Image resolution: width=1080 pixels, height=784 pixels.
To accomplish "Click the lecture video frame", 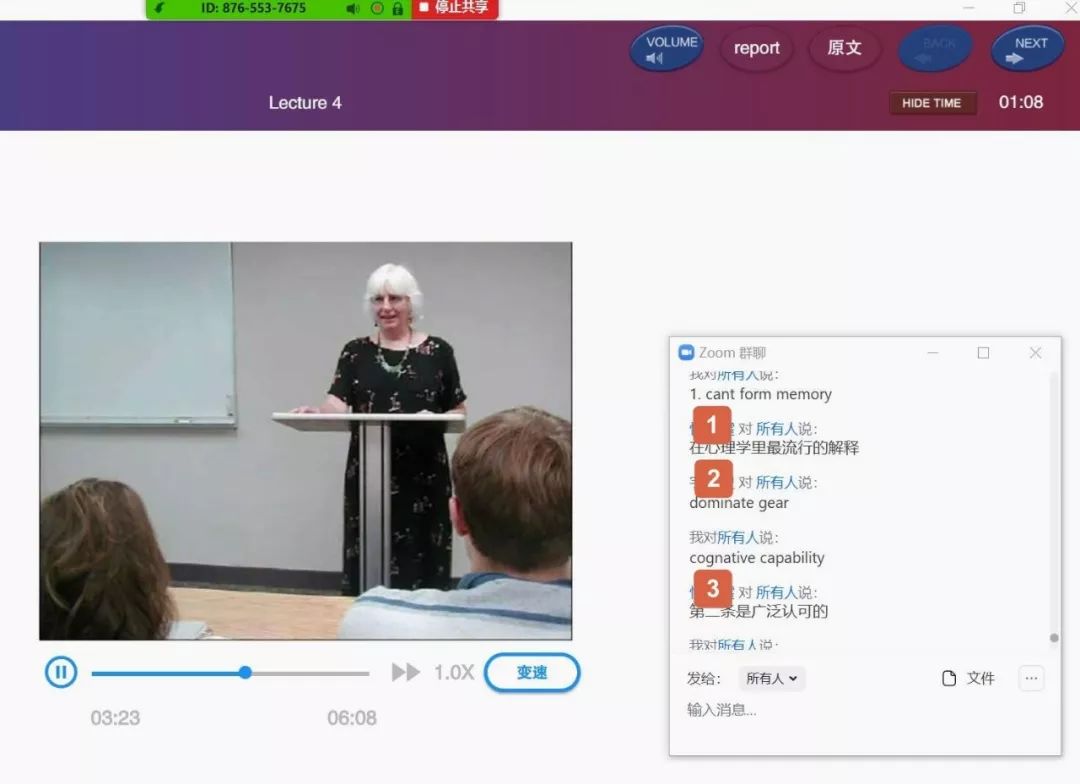I will (x=305, y=441).
